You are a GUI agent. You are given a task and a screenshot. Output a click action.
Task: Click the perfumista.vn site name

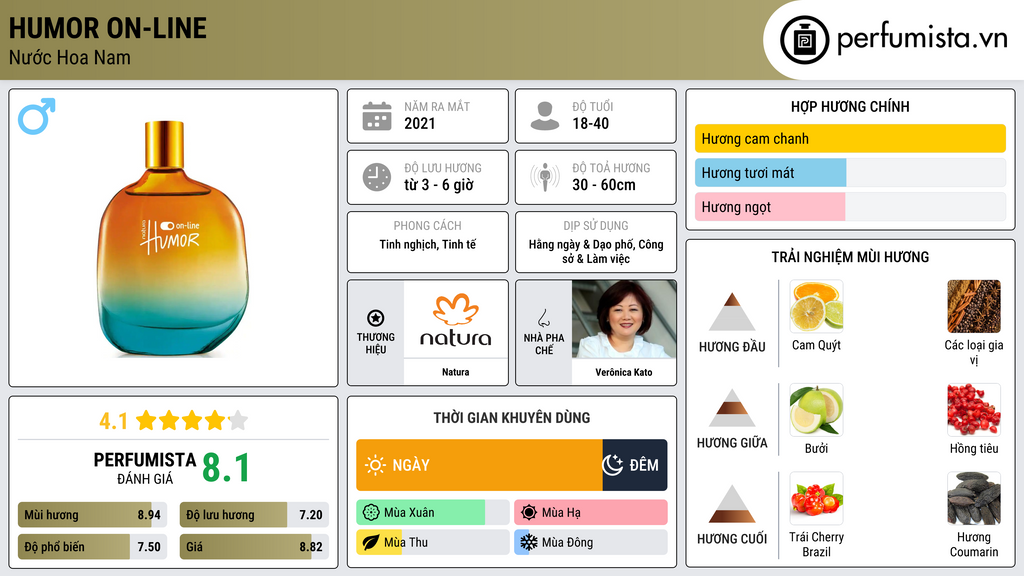pos(922,38)
